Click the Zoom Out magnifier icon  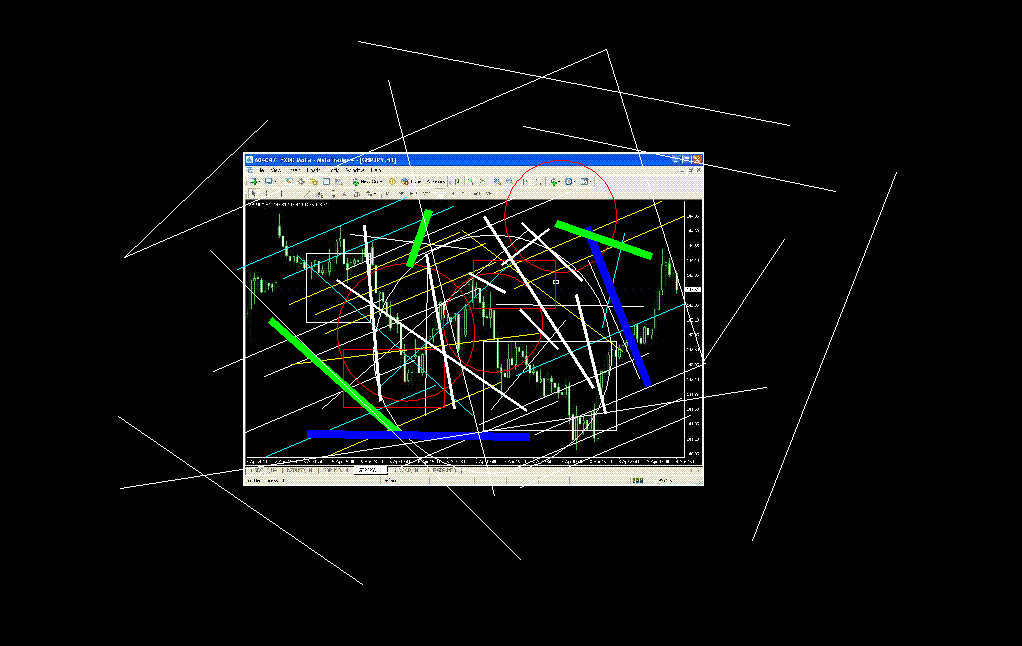509,182
